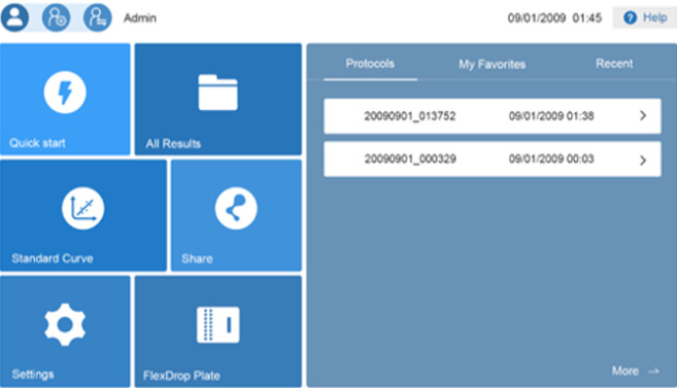Switch to the Protocols tab
The height and width of the screenshot is (388, 677).
tap(370, 64)
